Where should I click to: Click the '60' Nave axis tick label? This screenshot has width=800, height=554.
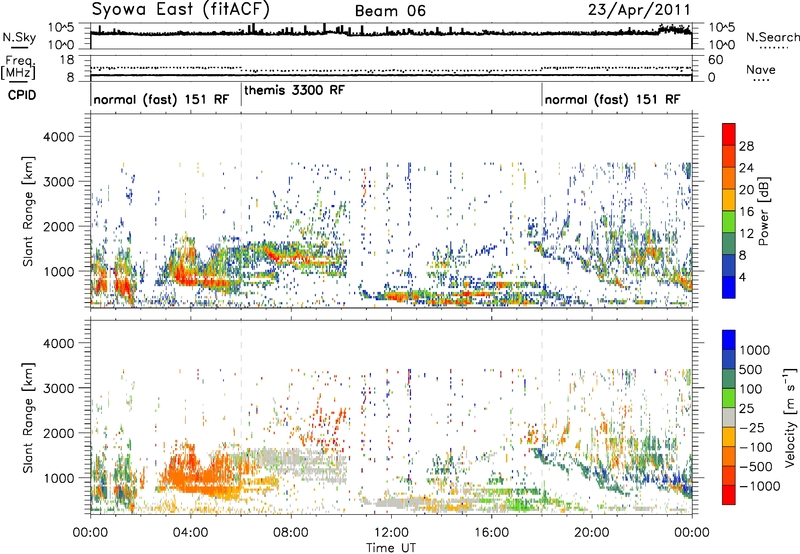pyautogui.click(x=715, y=60)
